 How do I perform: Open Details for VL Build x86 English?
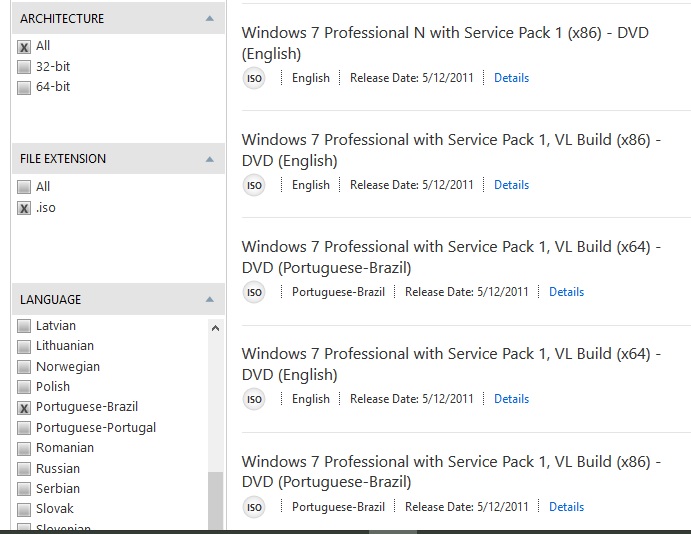pos(511,185)
